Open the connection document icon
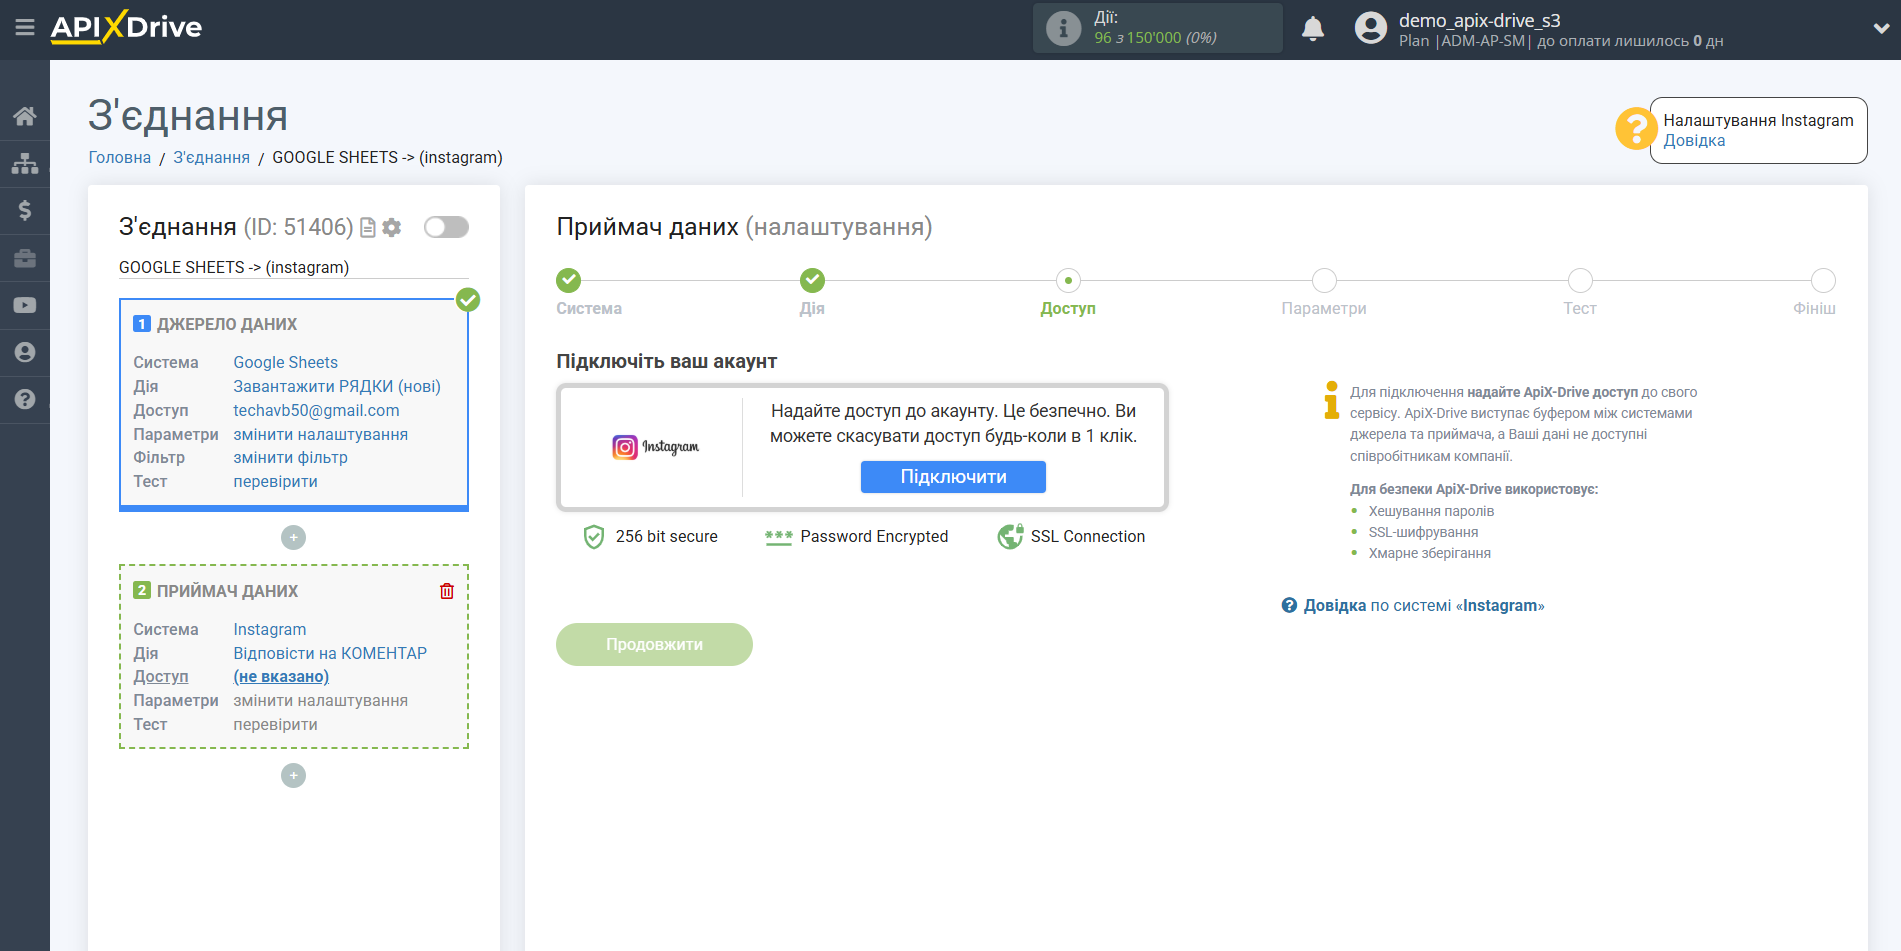 coord(368,228)
